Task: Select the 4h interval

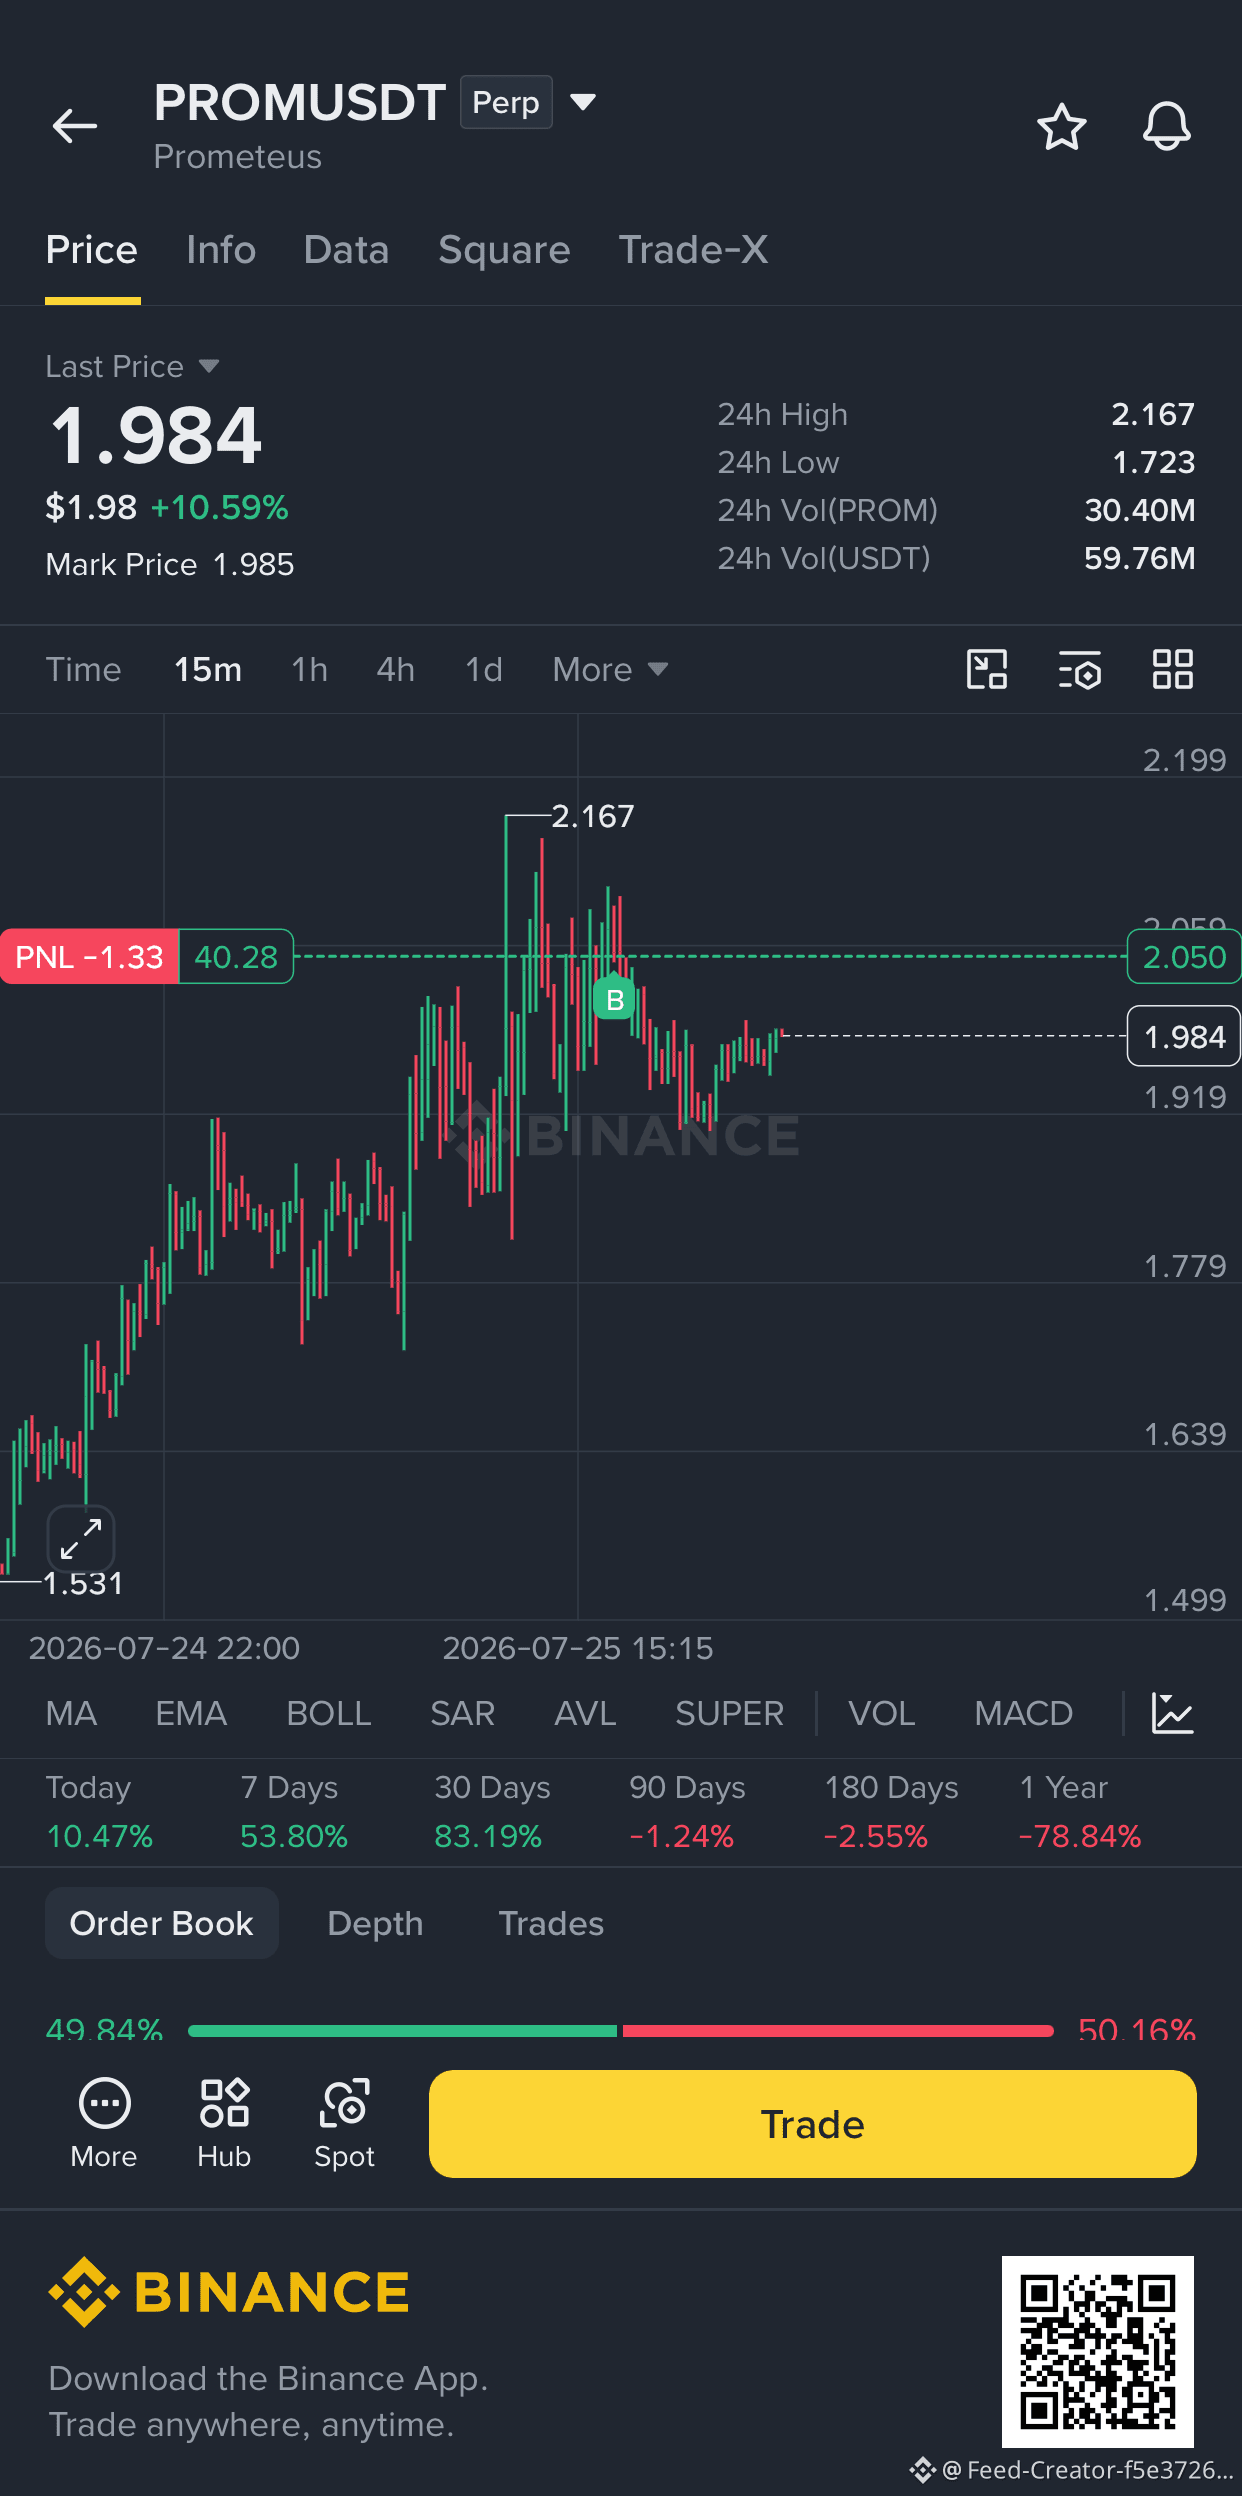Action: [x=396, y=669]
